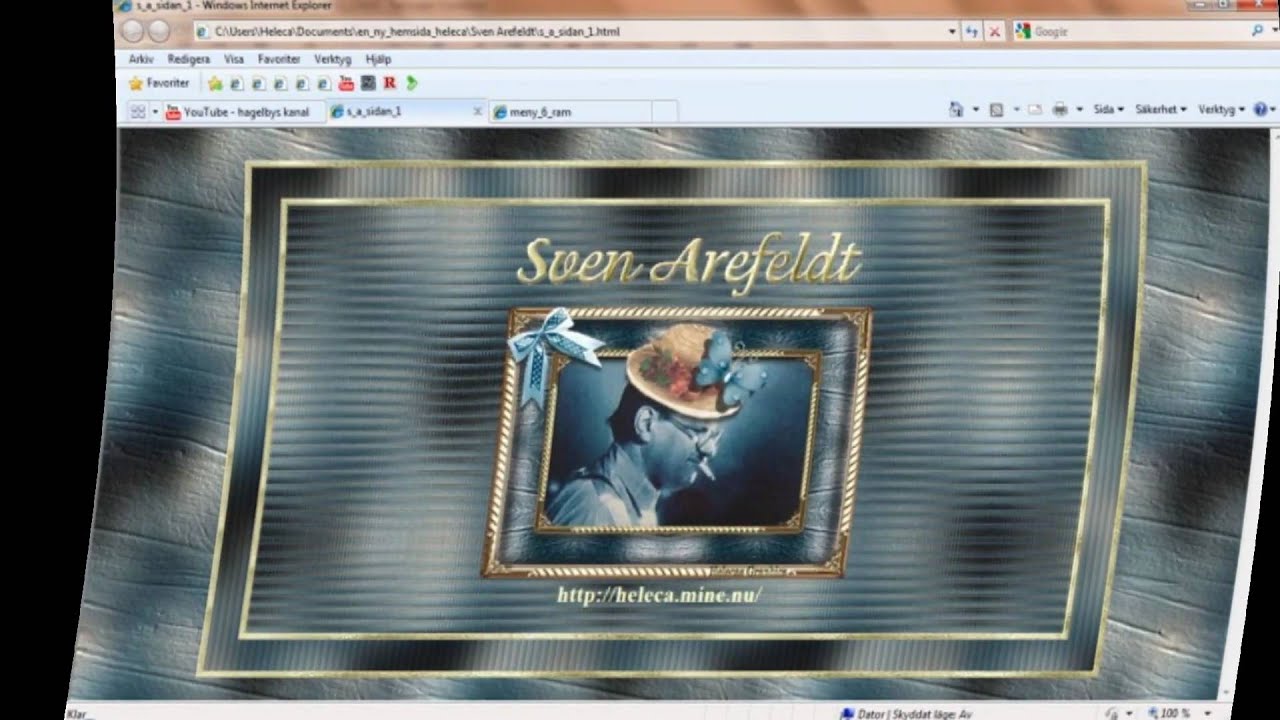Click the http://heleca.mine.nu/ link
Screen dimensions: 1280x720
[659, 595]
